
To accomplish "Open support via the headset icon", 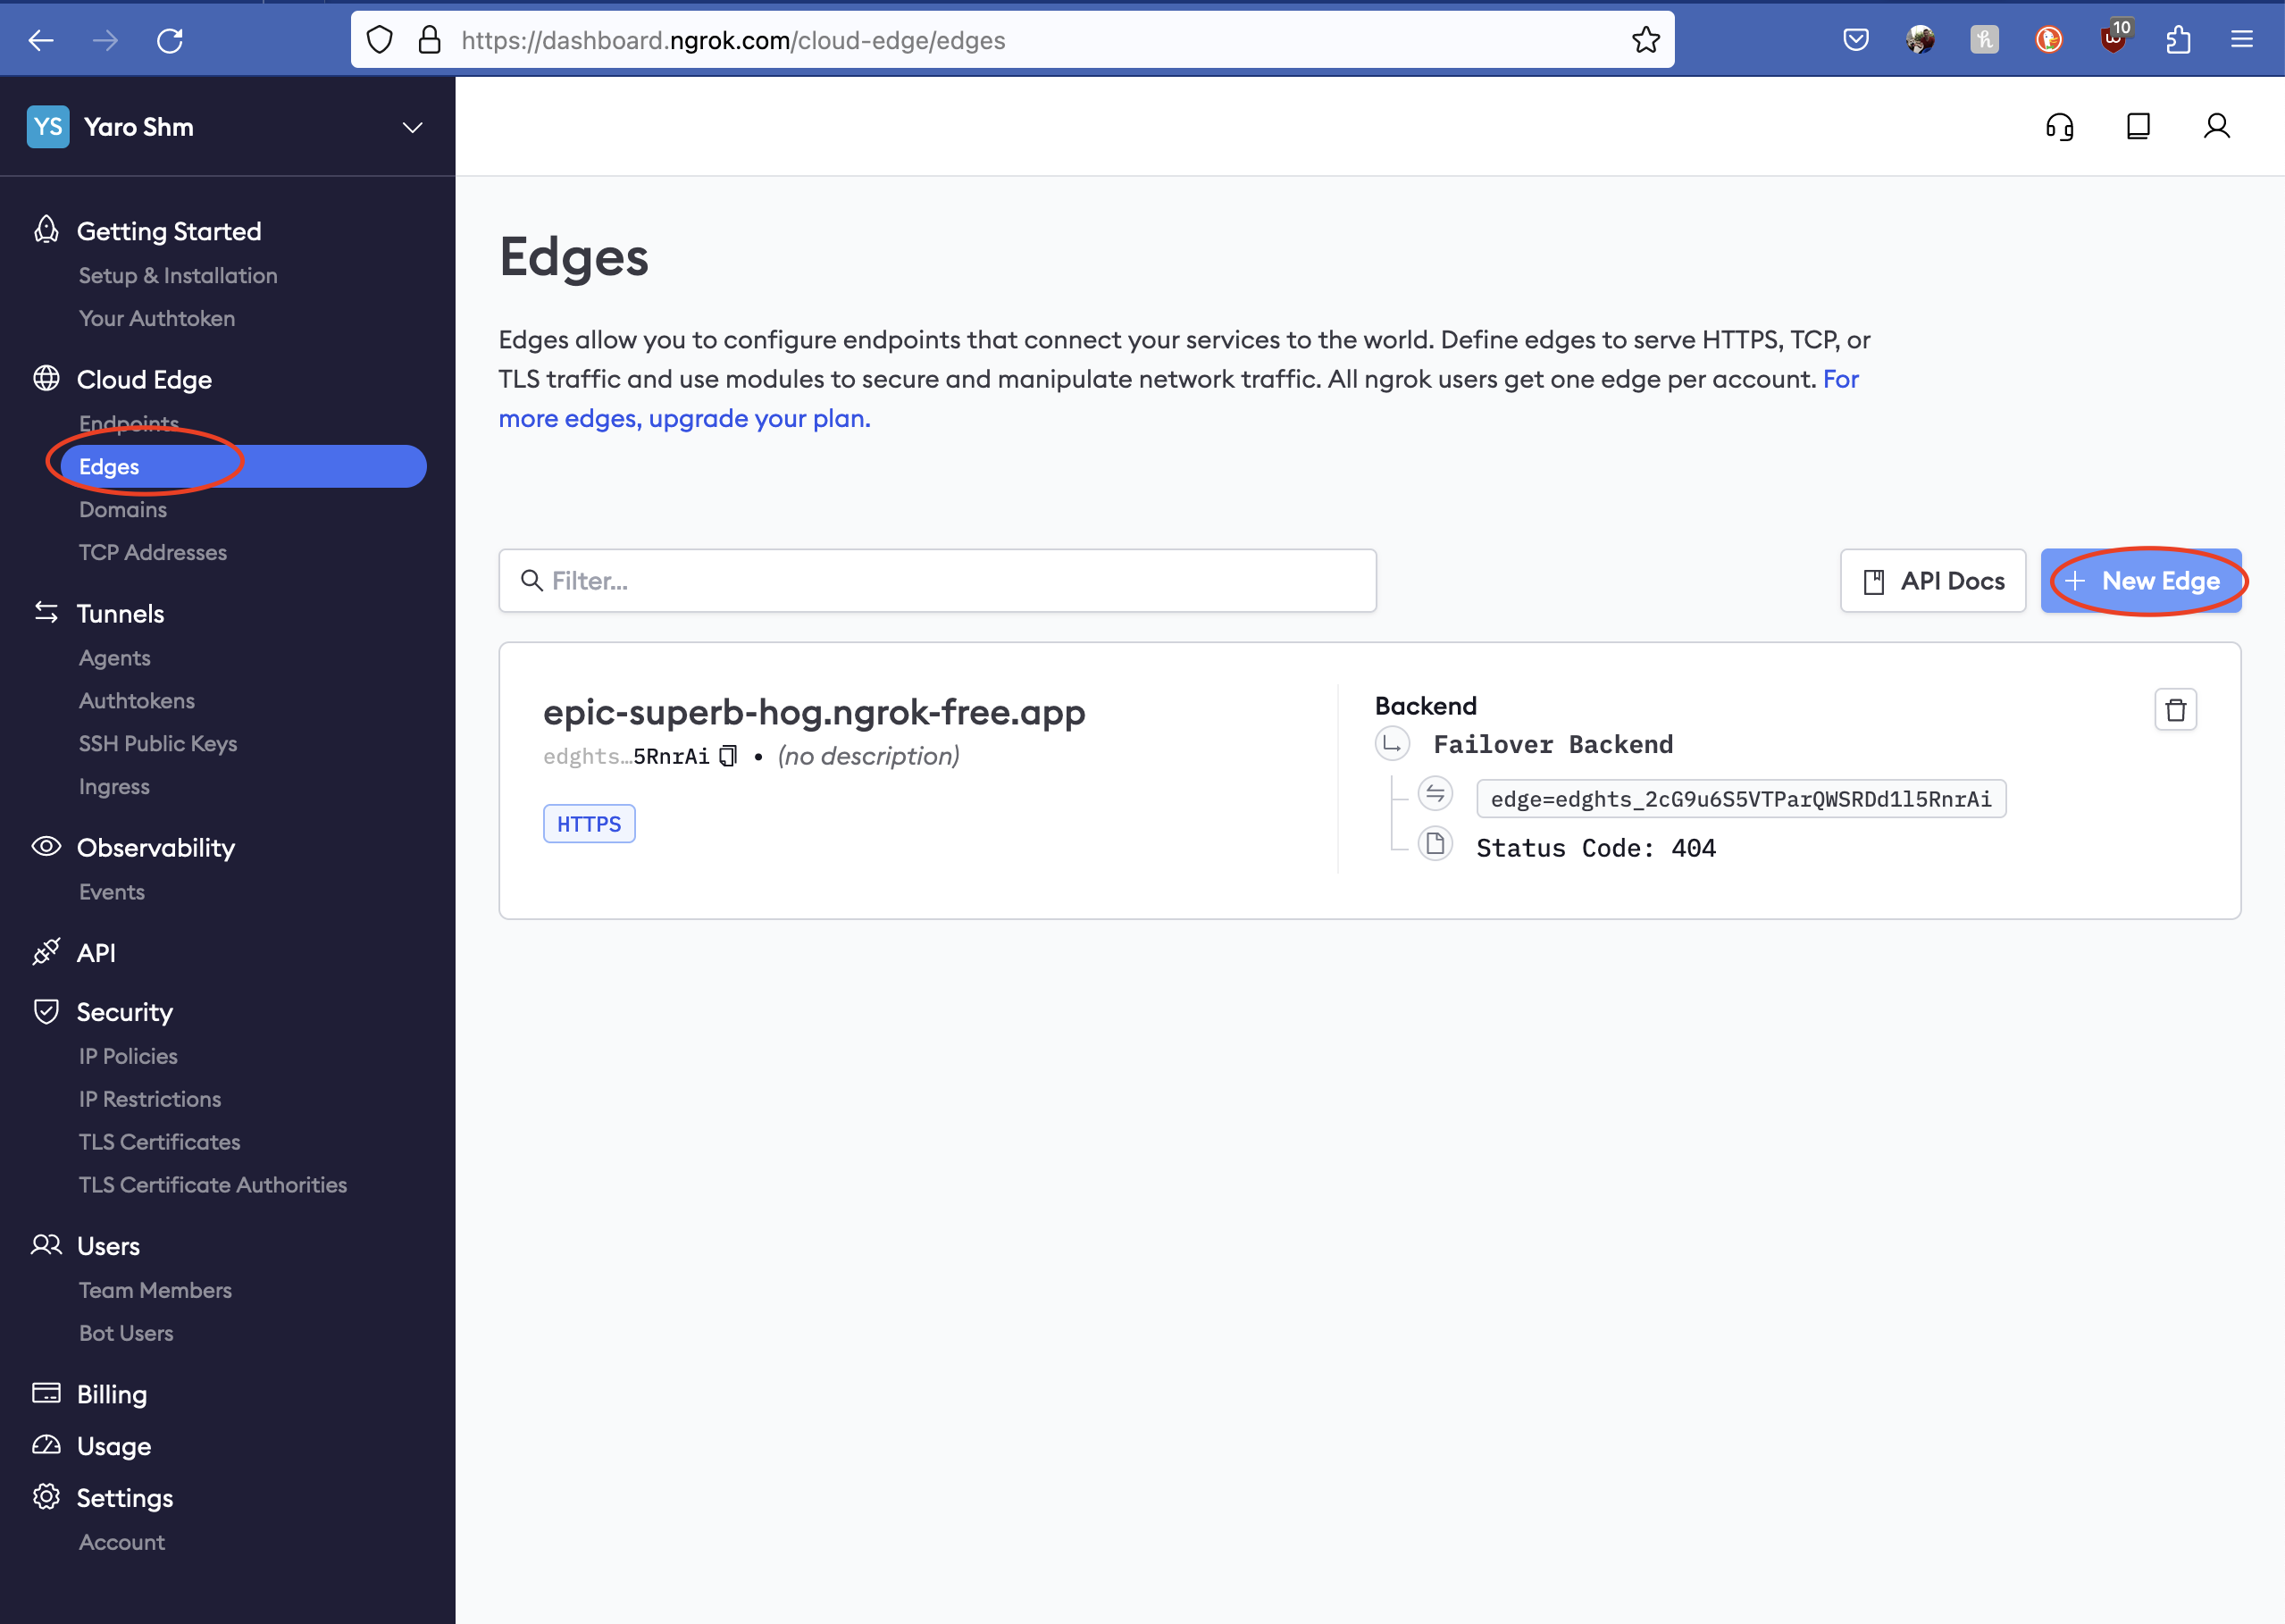I will pyautogui.click(x=2059, y=127).
